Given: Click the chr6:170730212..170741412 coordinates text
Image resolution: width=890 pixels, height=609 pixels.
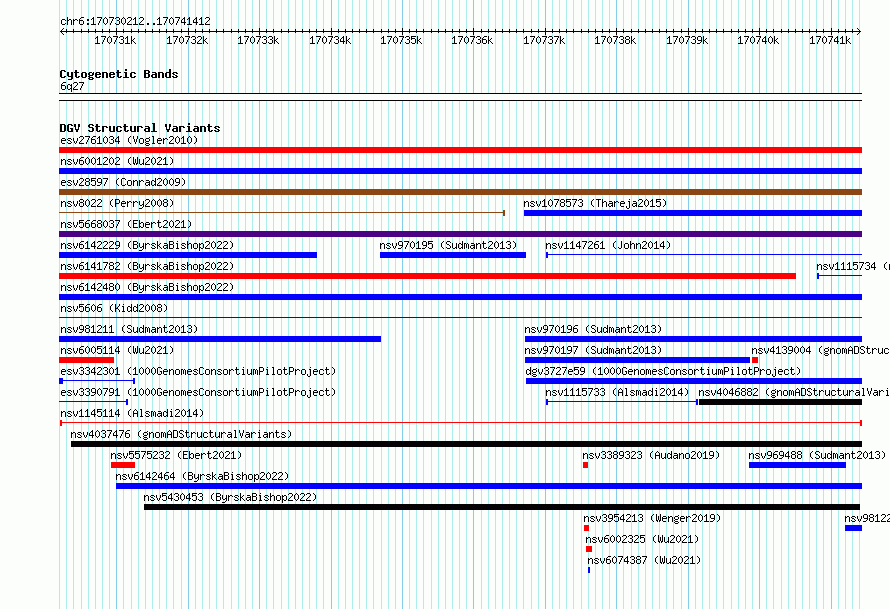Looking at the screenshot, I should pos(135,21).
